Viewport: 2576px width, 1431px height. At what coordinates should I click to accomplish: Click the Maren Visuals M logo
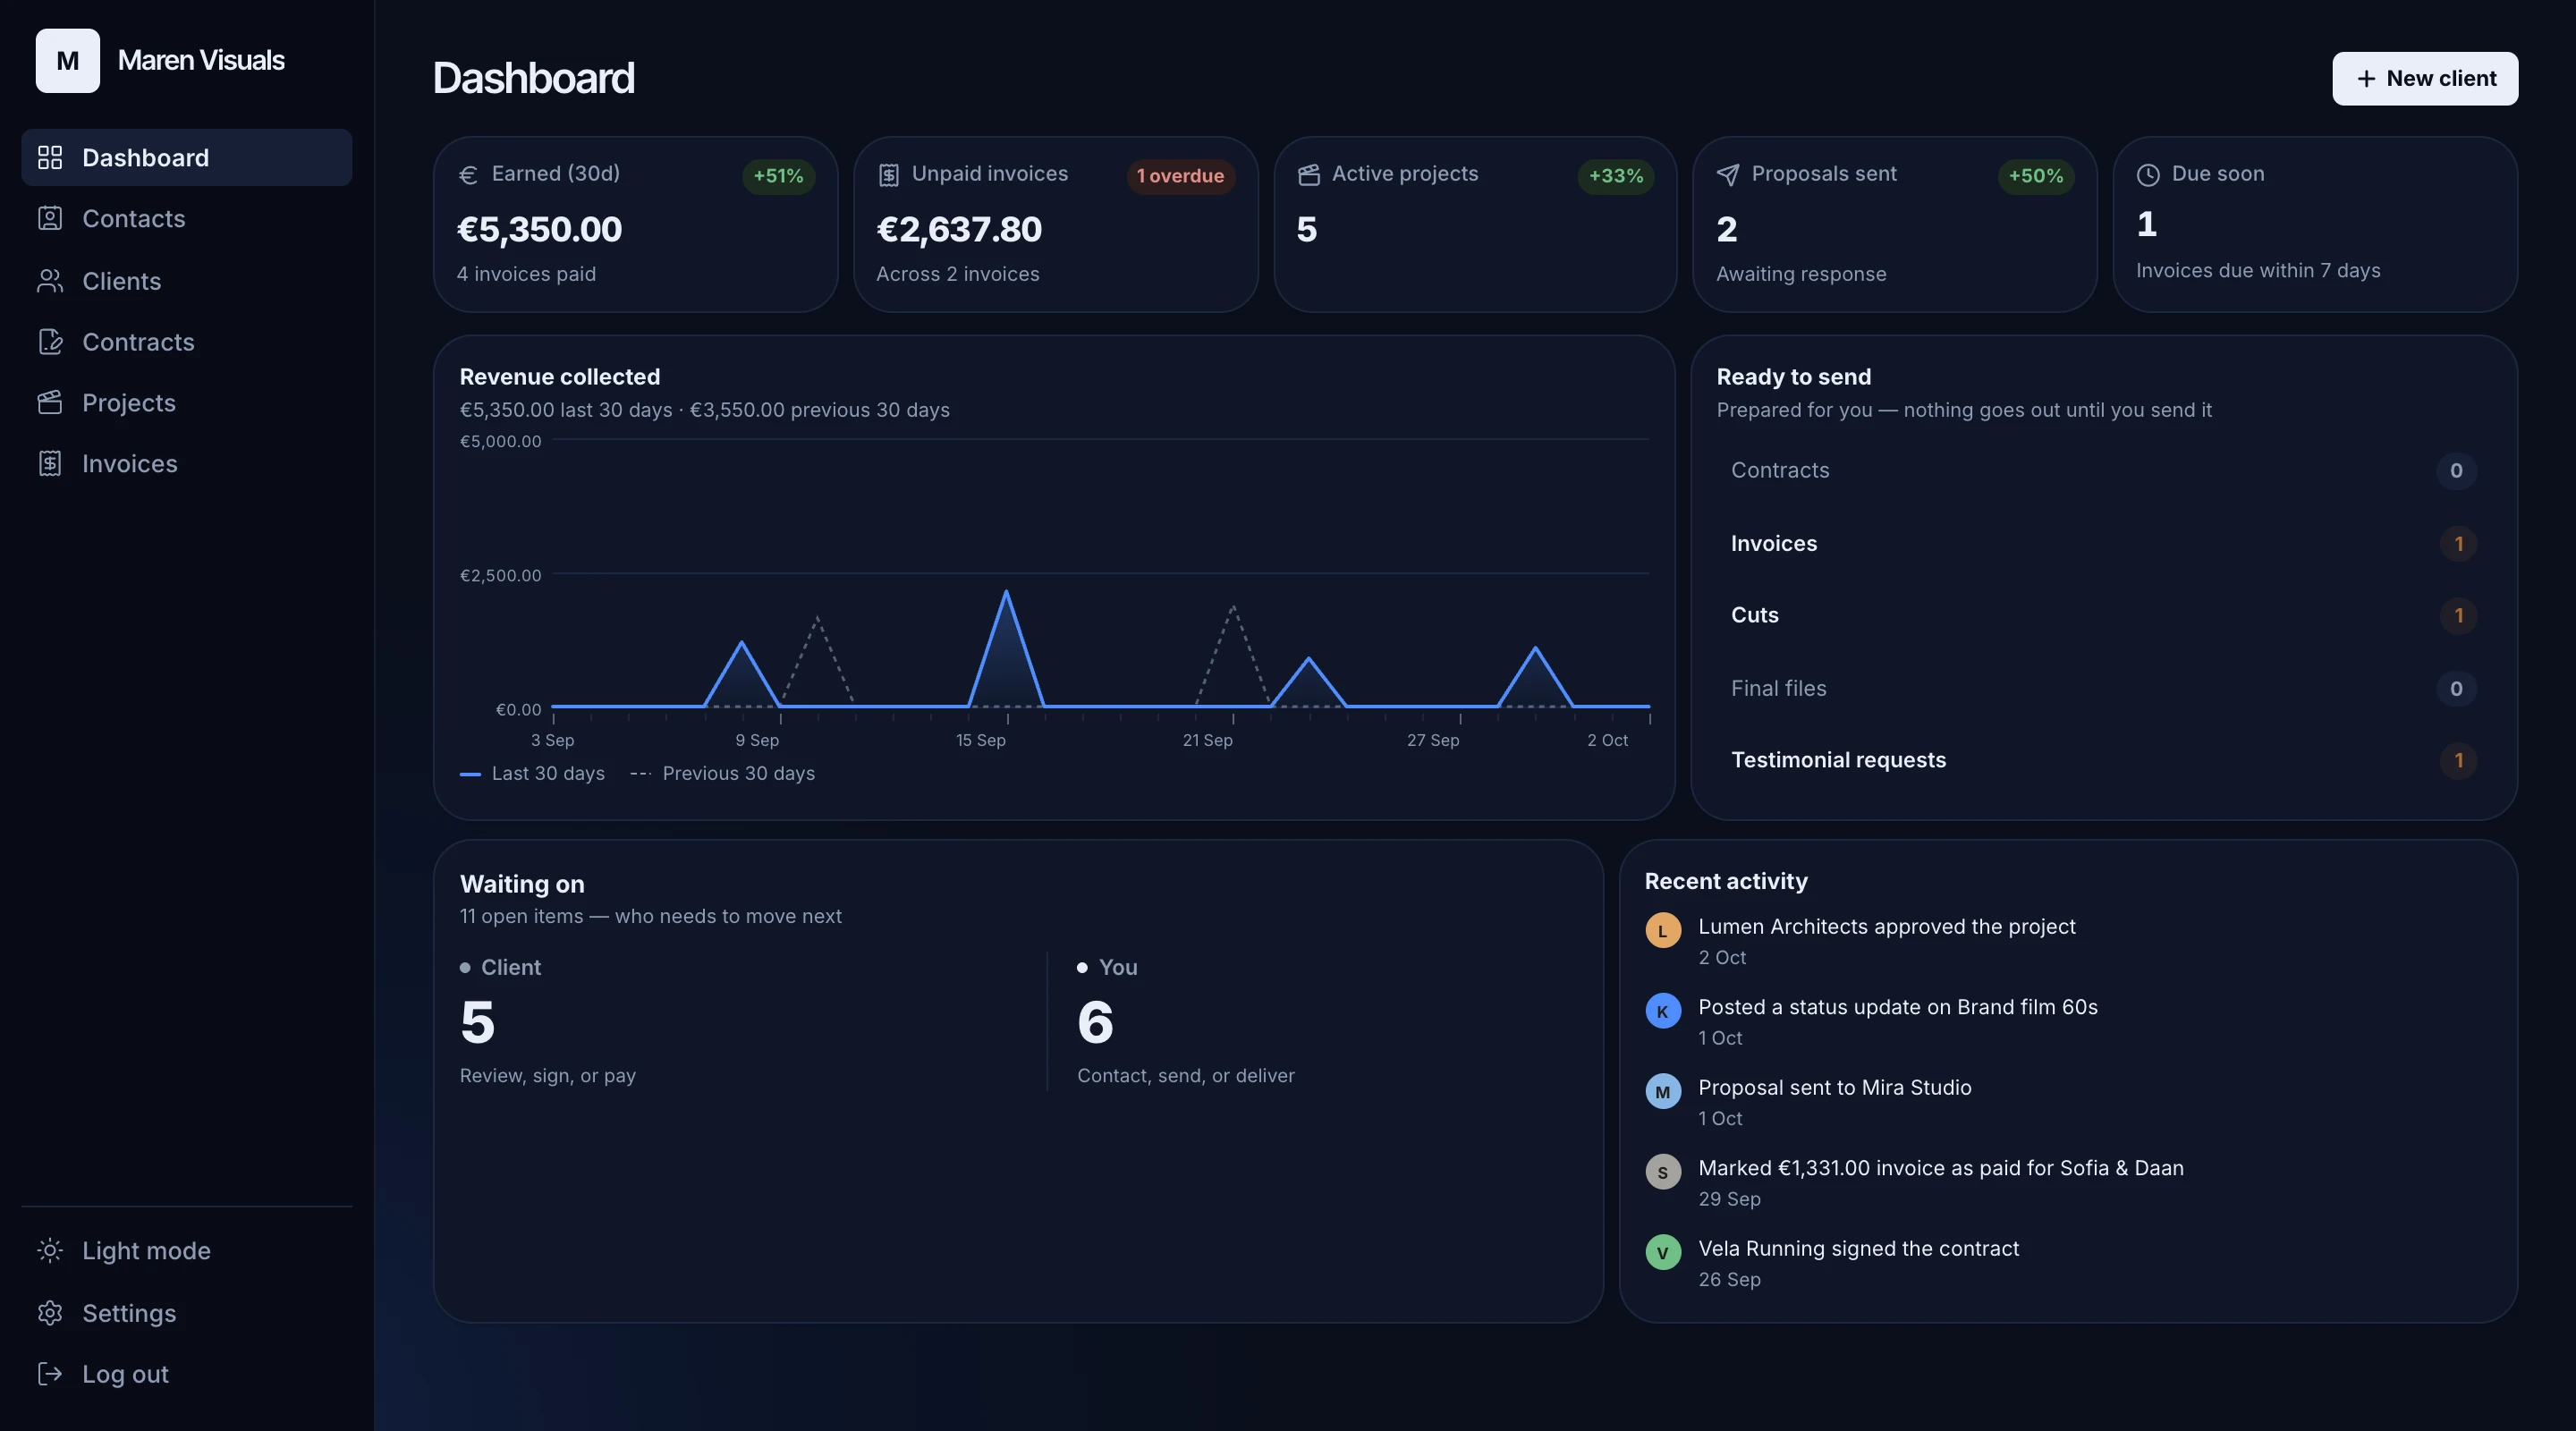click(68, 60)
